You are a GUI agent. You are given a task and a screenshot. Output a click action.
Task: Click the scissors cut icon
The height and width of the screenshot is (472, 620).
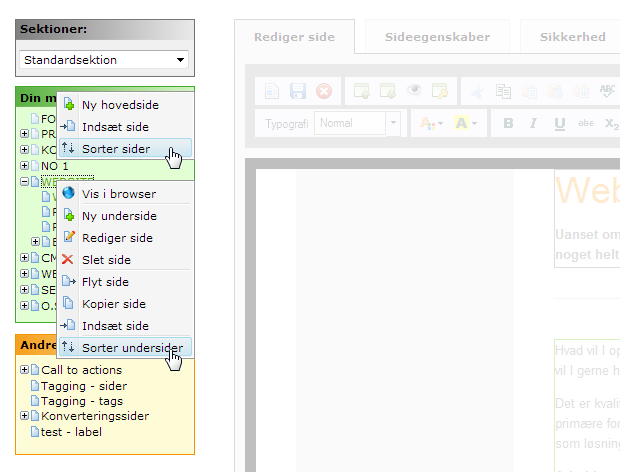(x=477, y=91)
